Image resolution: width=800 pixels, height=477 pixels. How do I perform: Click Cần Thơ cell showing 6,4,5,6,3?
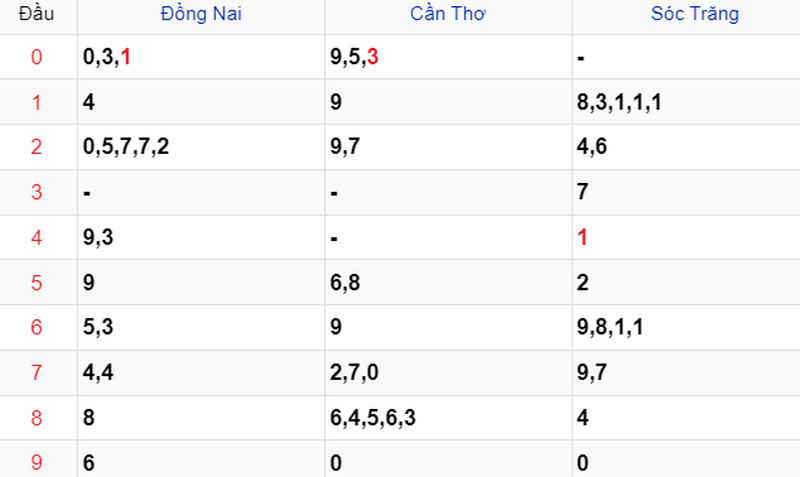(x=448, y=418)
